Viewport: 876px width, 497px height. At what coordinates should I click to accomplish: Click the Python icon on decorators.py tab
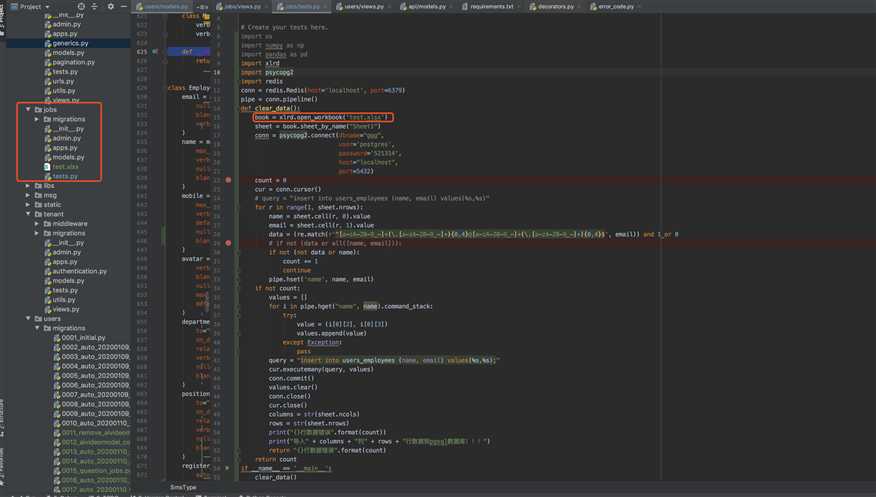point(532,7)
